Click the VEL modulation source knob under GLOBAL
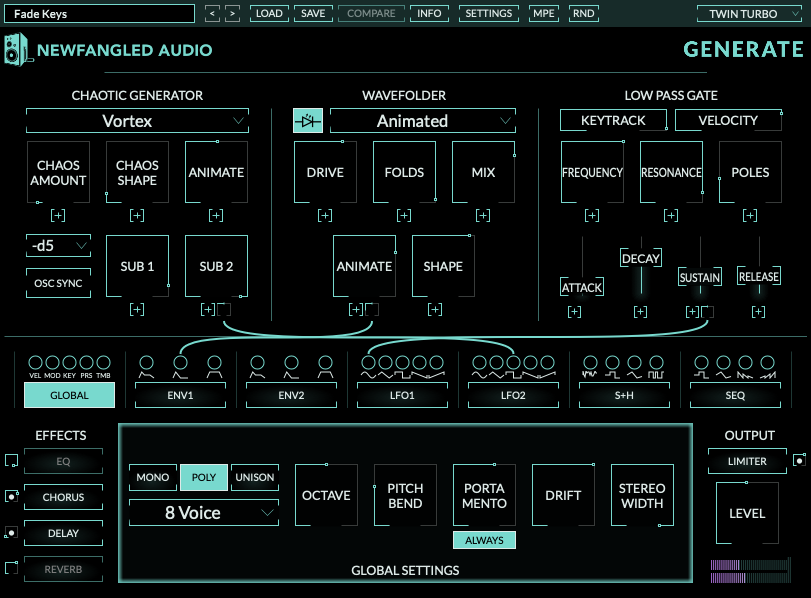 coord(35,362)
